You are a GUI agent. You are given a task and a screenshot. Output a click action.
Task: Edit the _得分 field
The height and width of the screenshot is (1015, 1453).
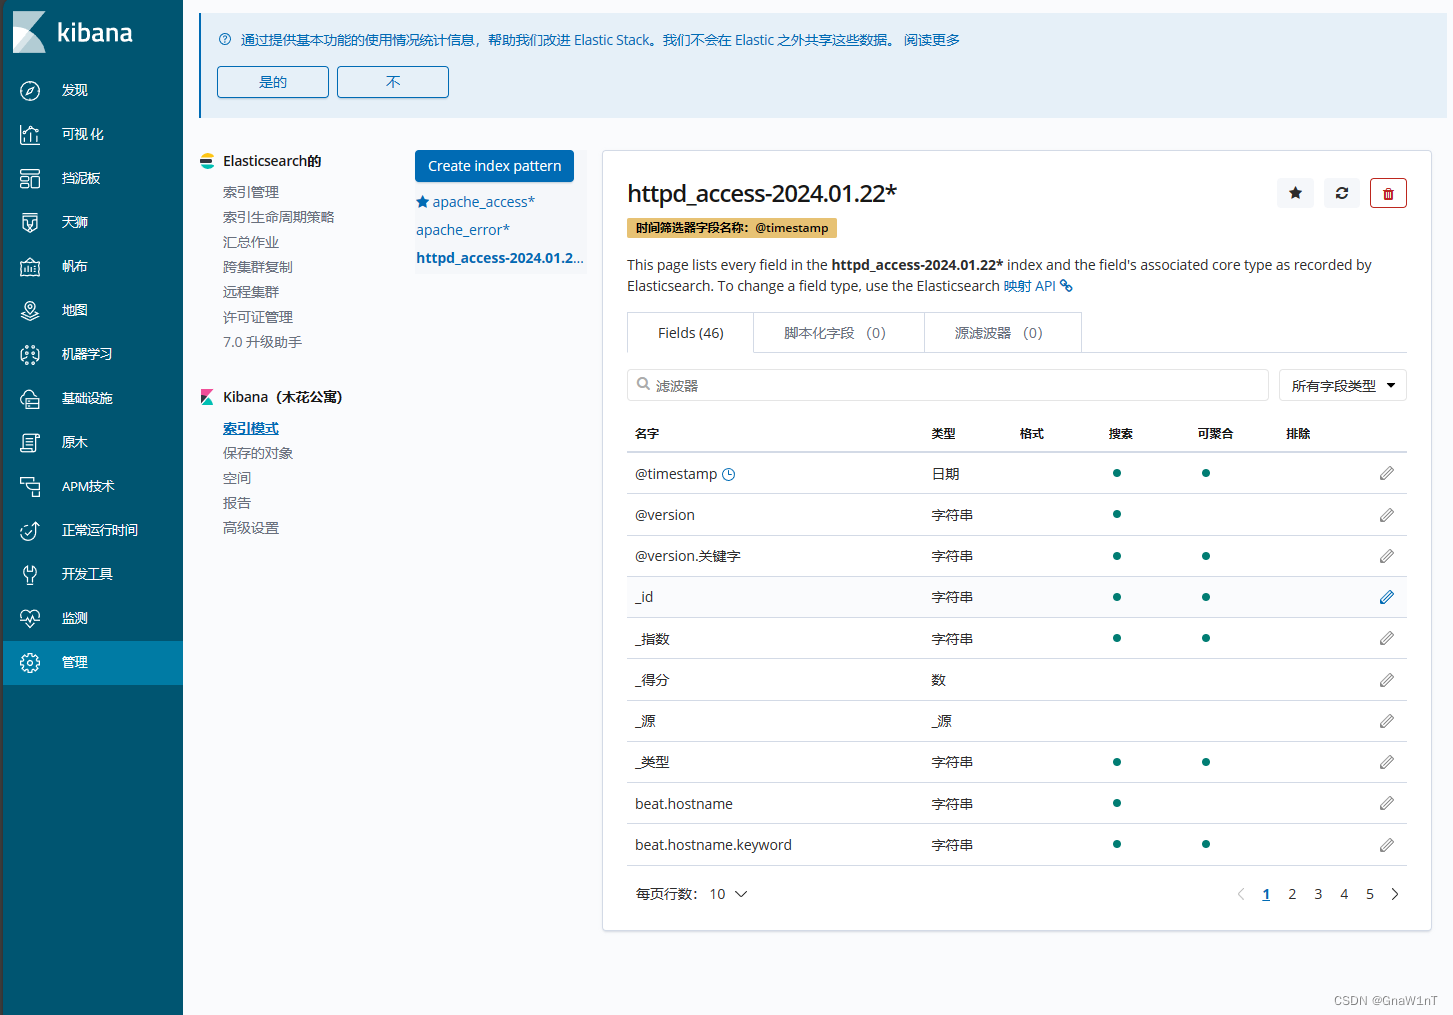click(x=1387, y=680)
